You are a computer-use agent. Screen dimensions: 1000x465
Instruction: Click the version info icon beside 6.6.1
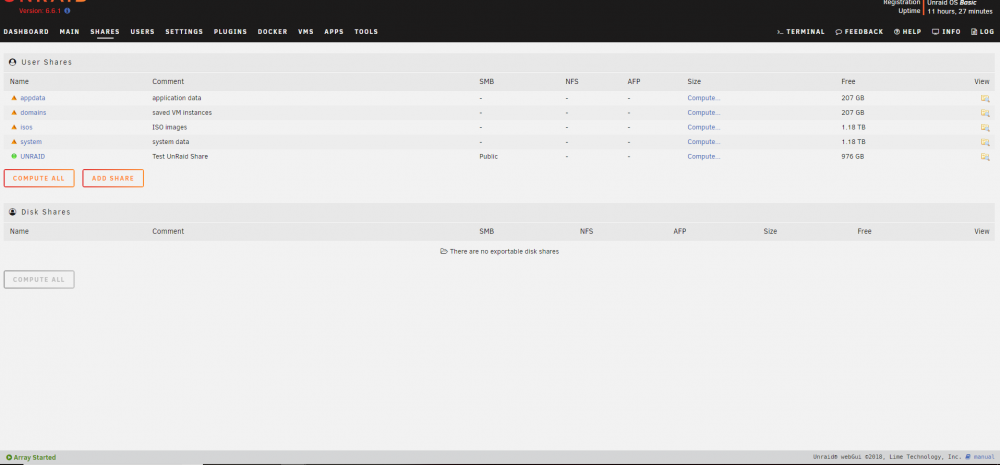click(x=68, y=11)
